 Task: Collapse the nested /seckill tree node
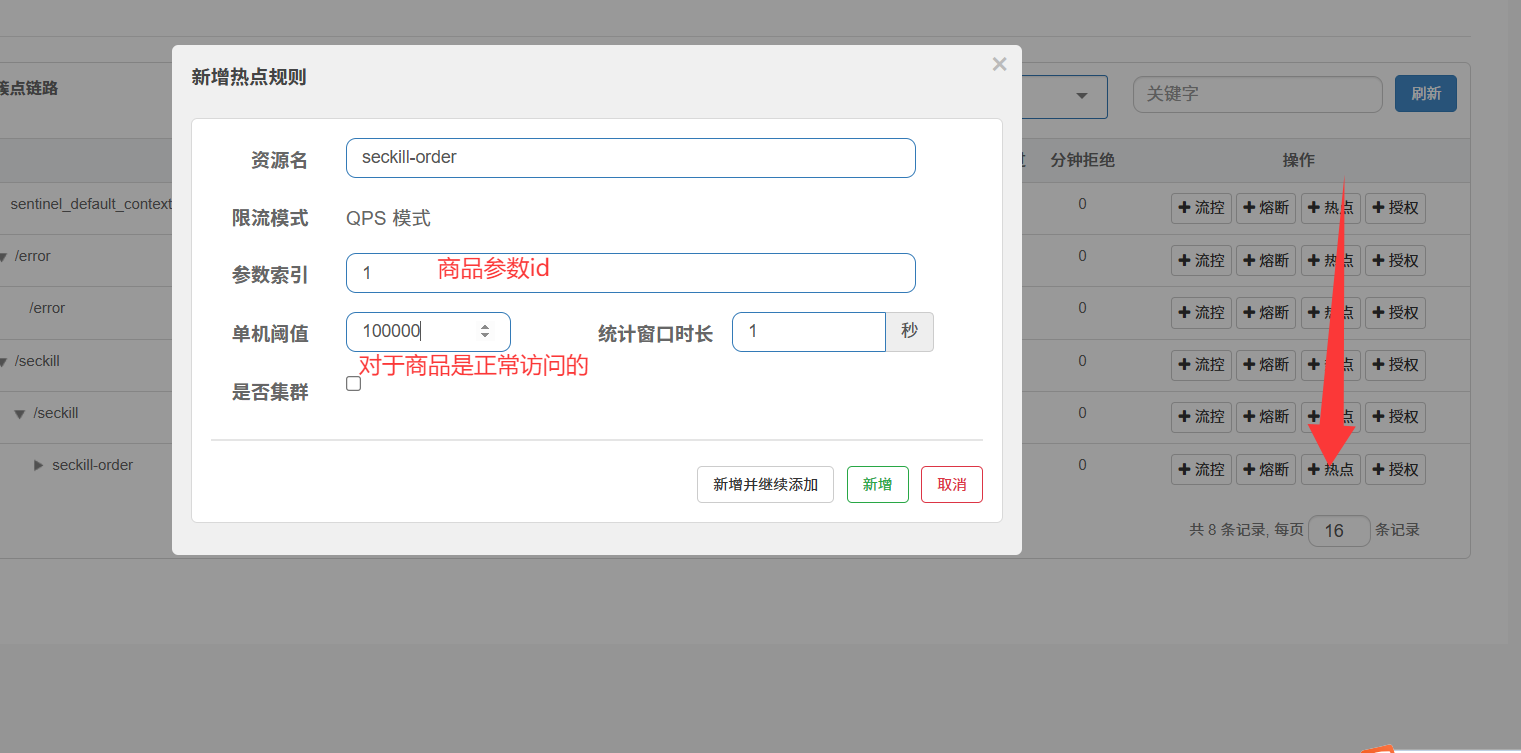pyautogui.click(x=19, y=414)
